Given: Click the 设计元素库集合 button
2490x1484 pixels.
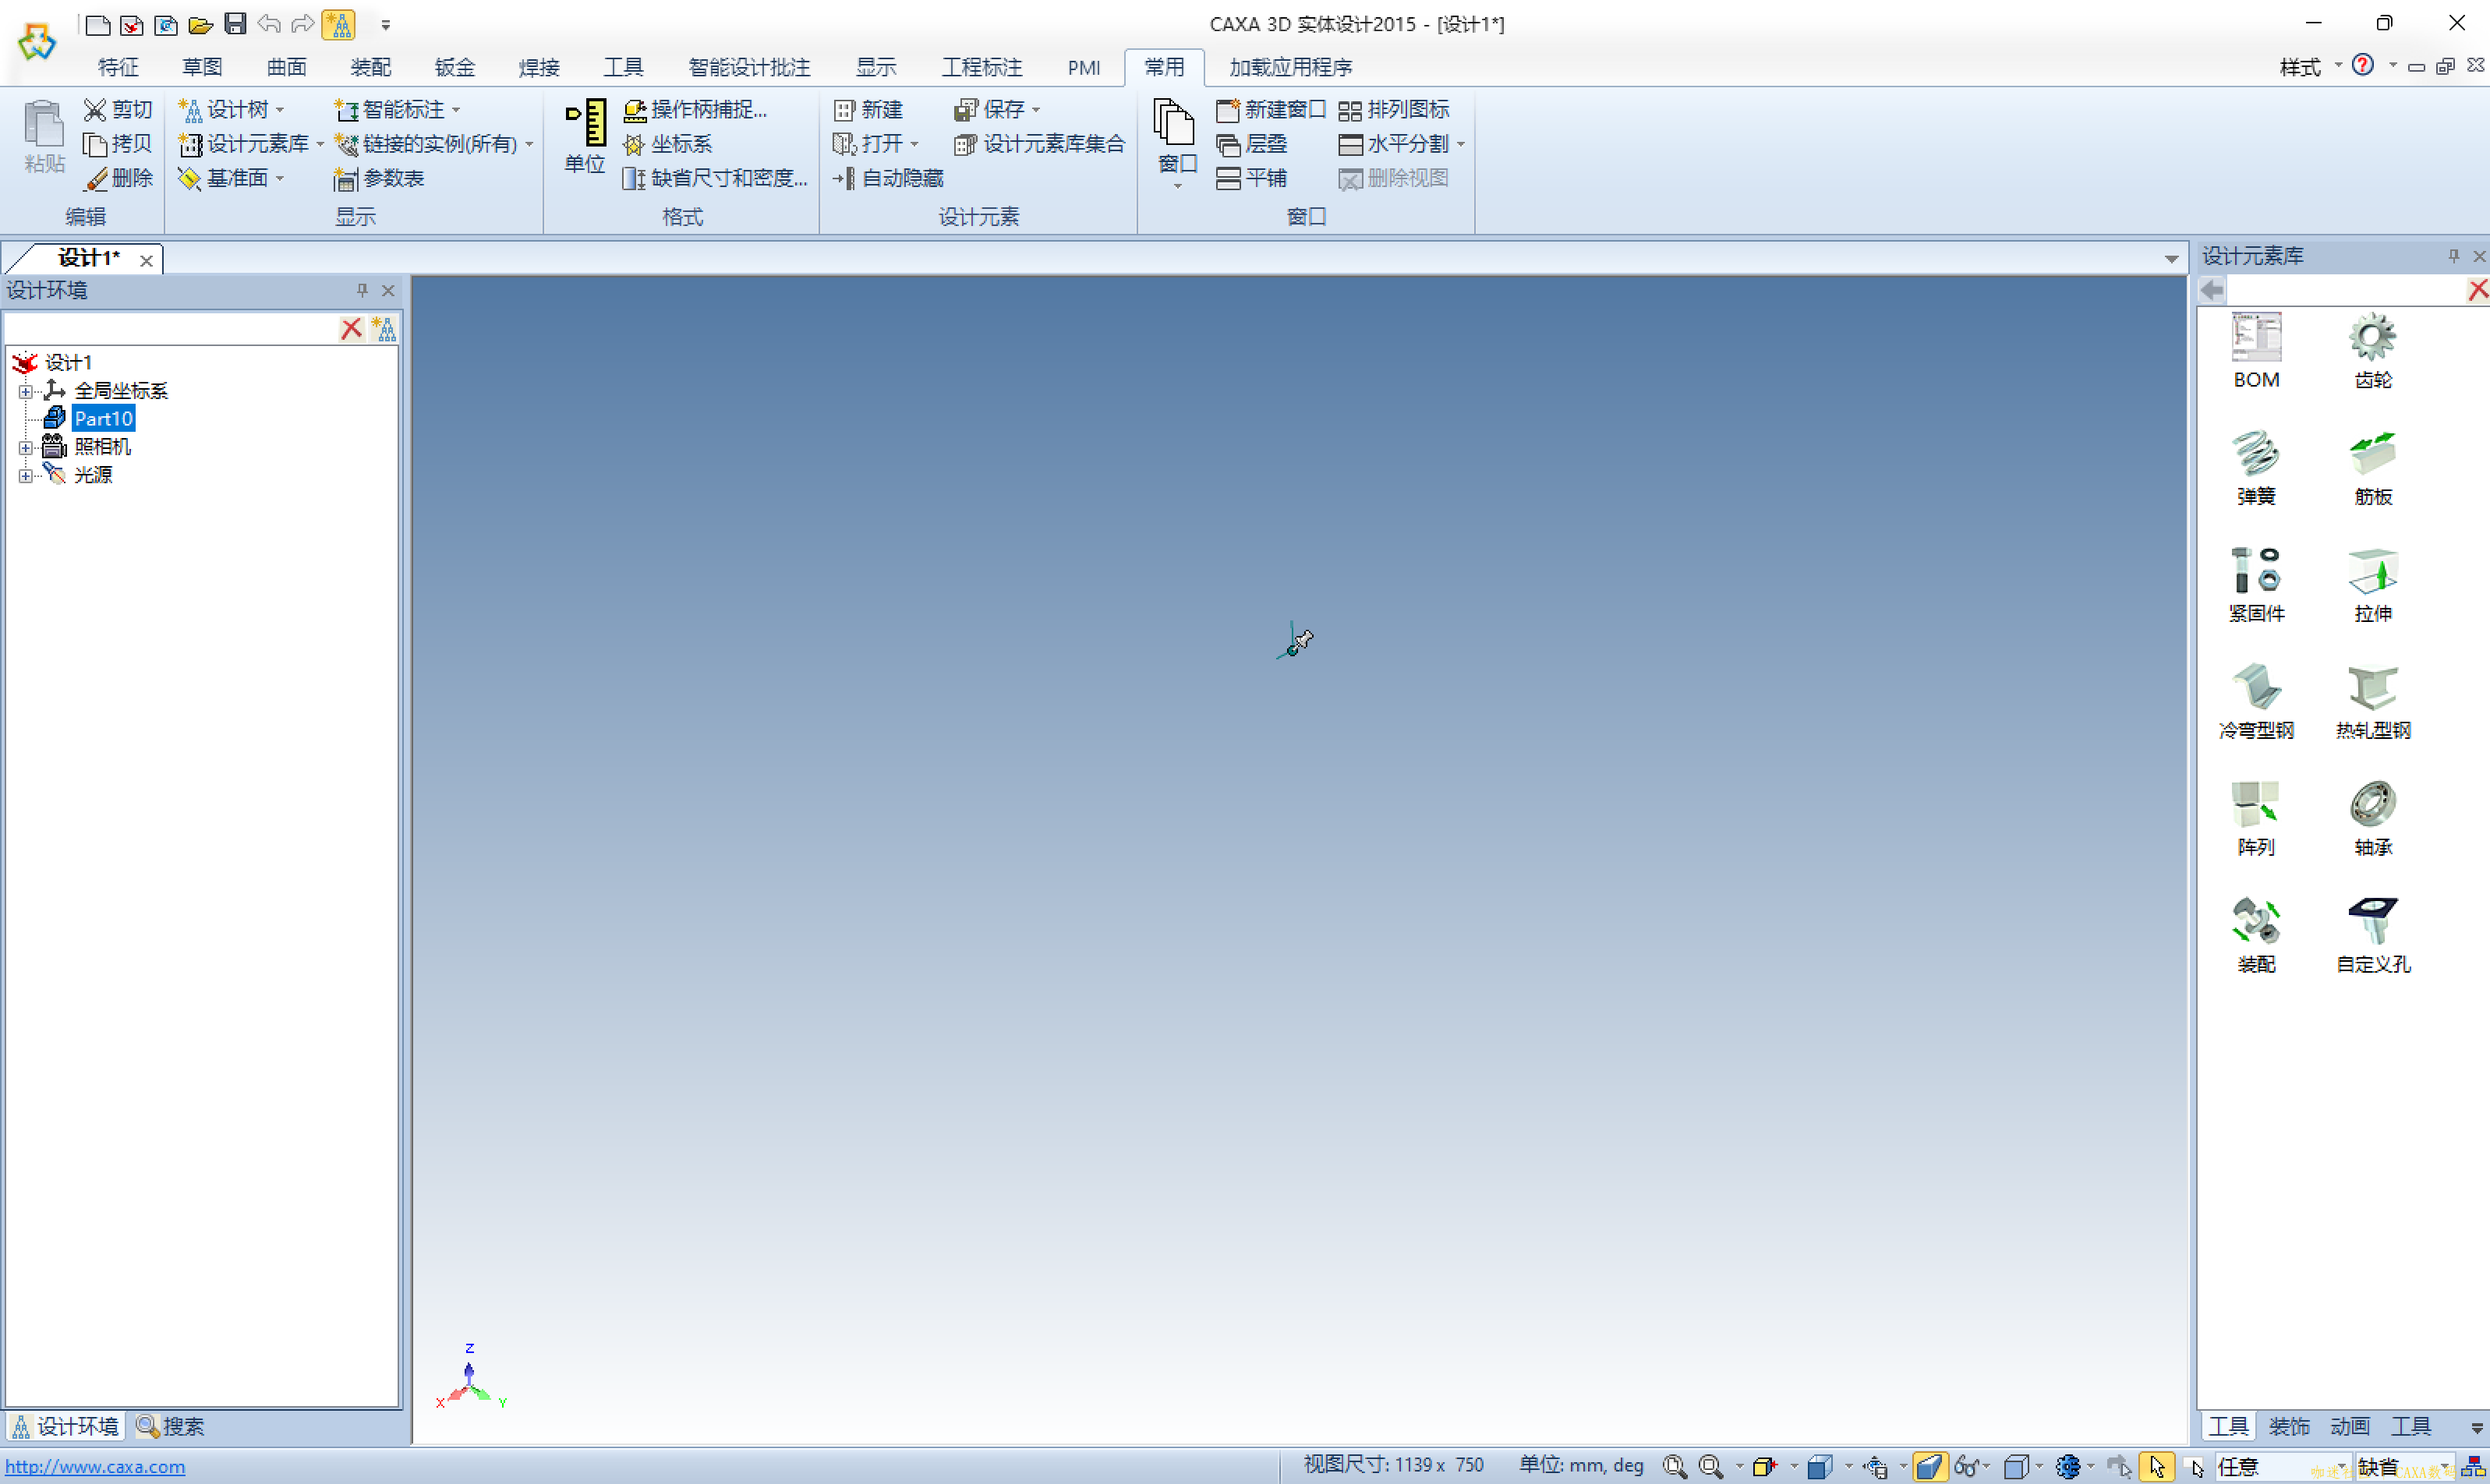Looking at the screenshot, I should 1039,145.
